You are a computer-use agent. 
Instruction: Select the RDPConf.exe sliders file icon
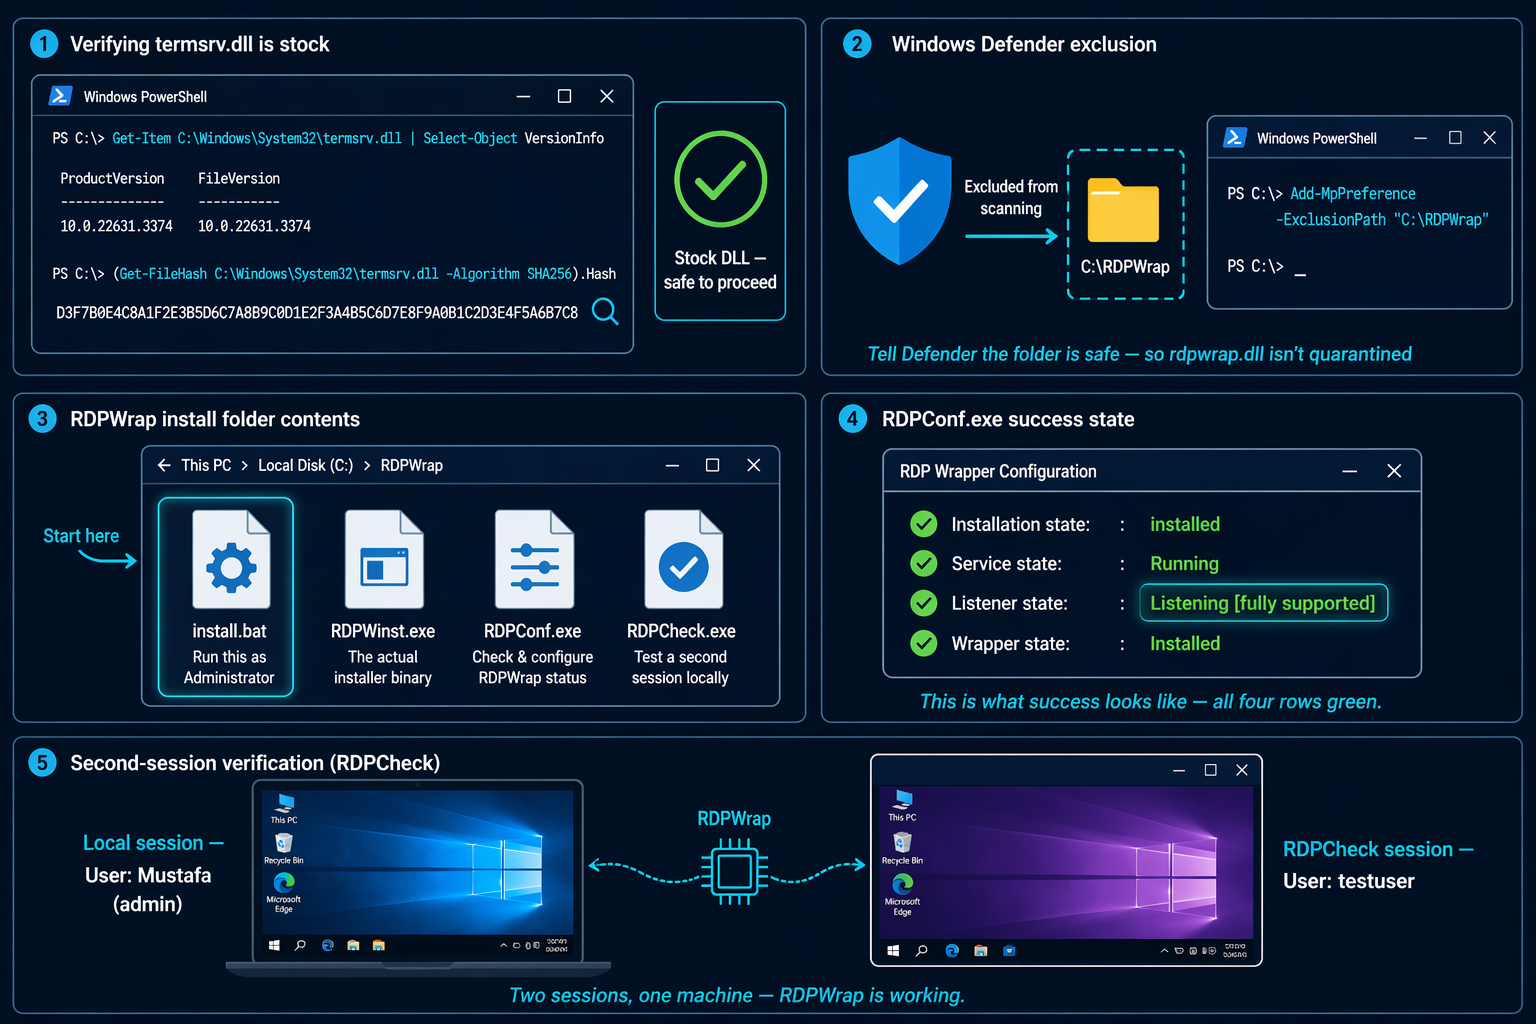point(534,559)
